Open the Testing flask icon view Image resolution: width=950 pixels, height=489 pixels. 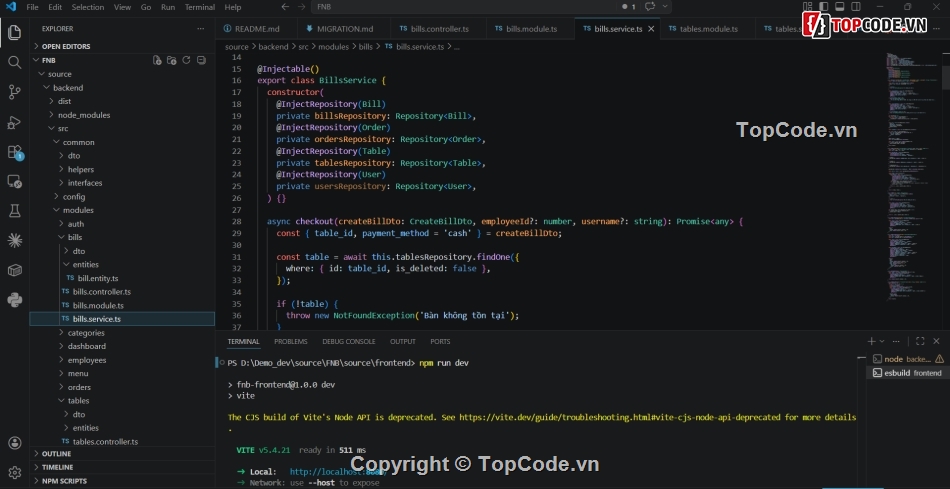click(14, 211)
